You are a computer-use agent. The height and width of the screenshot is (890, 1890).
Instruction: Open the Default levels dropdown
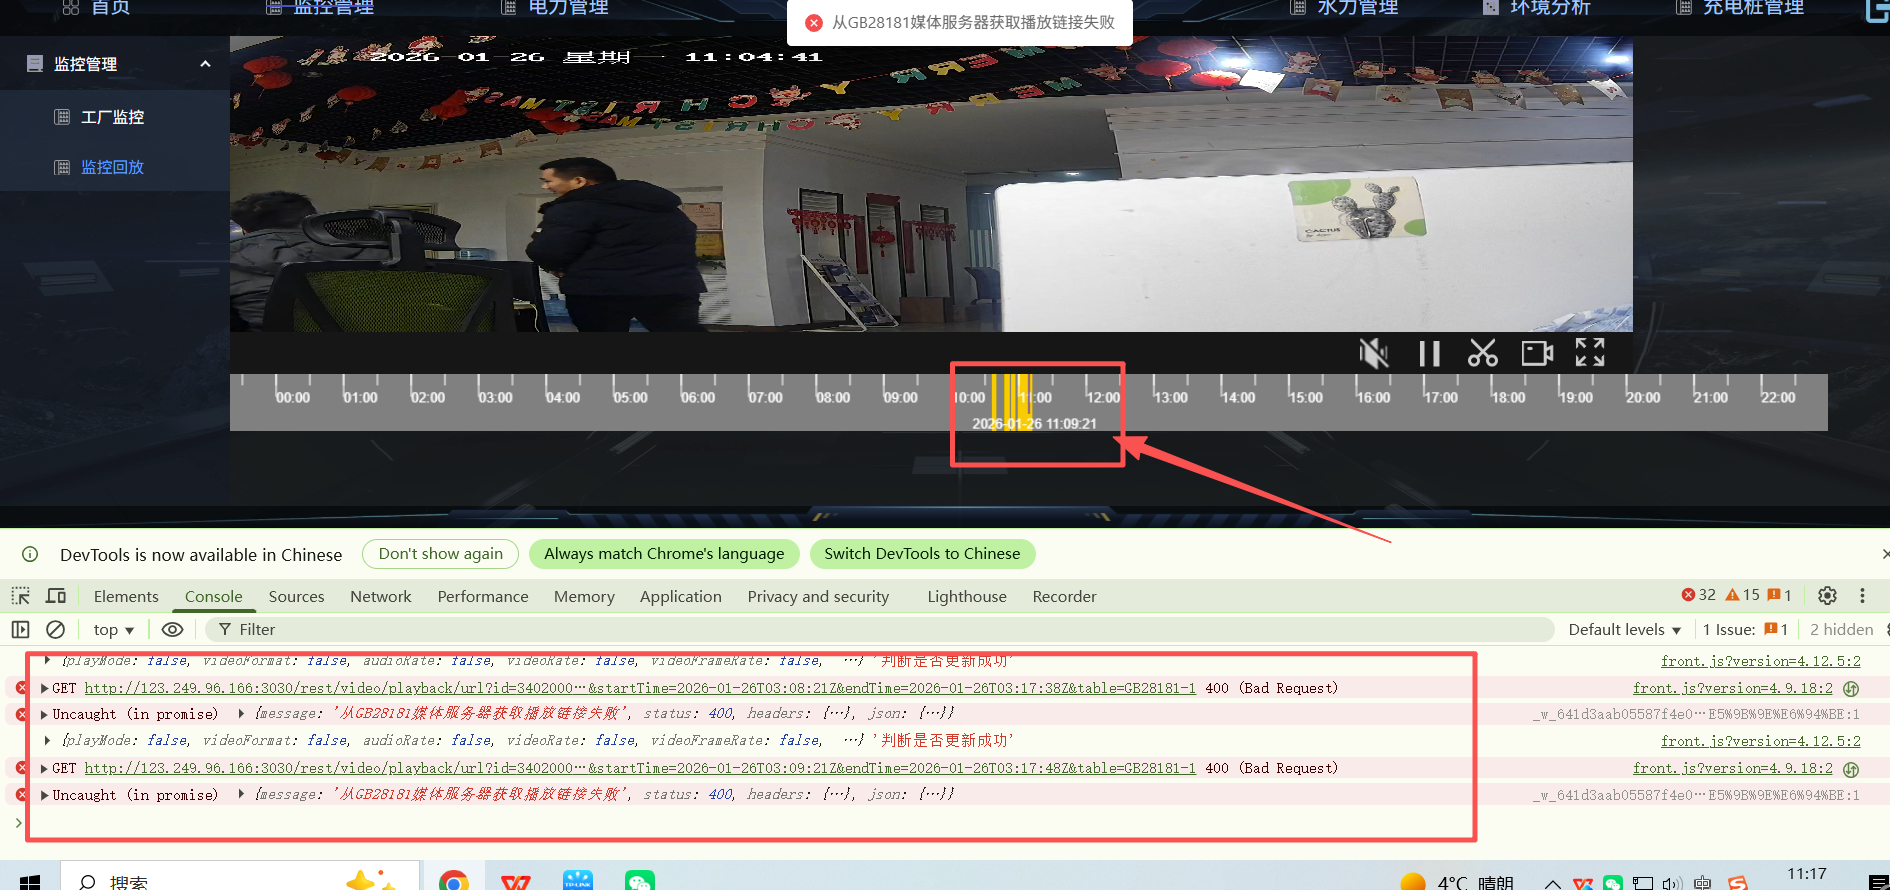tap(1624, 629)
